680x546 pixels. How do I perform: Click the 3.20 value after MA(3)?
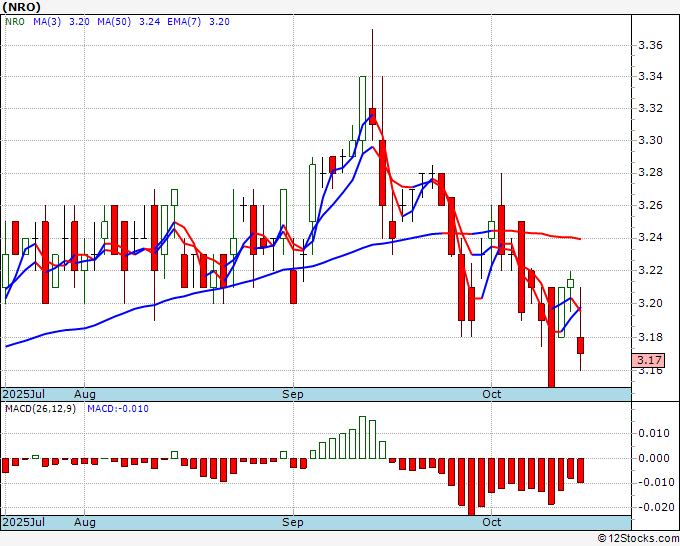(79, 22)
